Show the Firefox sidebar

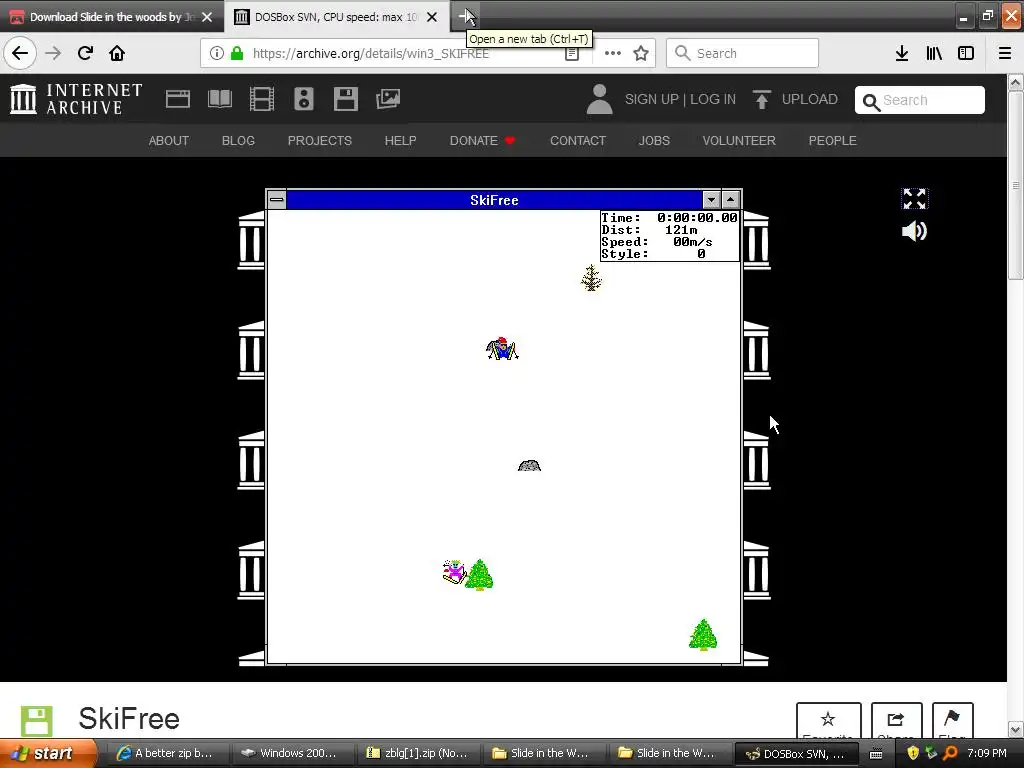(966, 53)
